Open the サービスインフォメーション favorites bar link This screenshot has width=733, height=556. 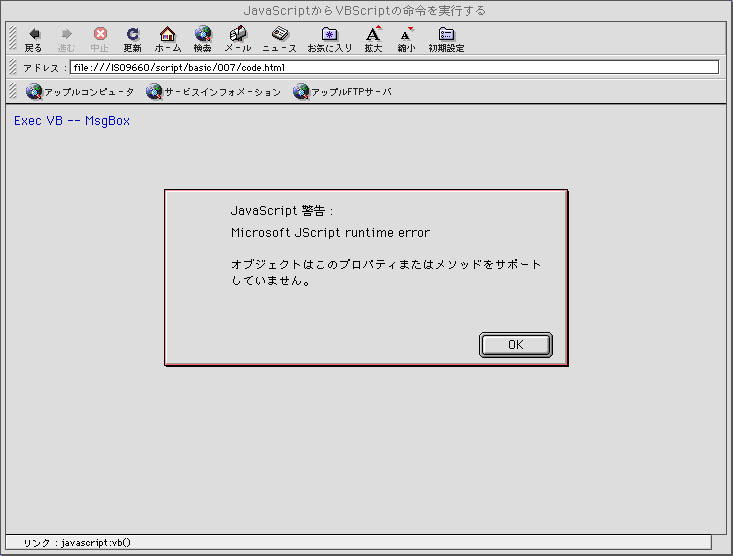[x=213, y=92]
